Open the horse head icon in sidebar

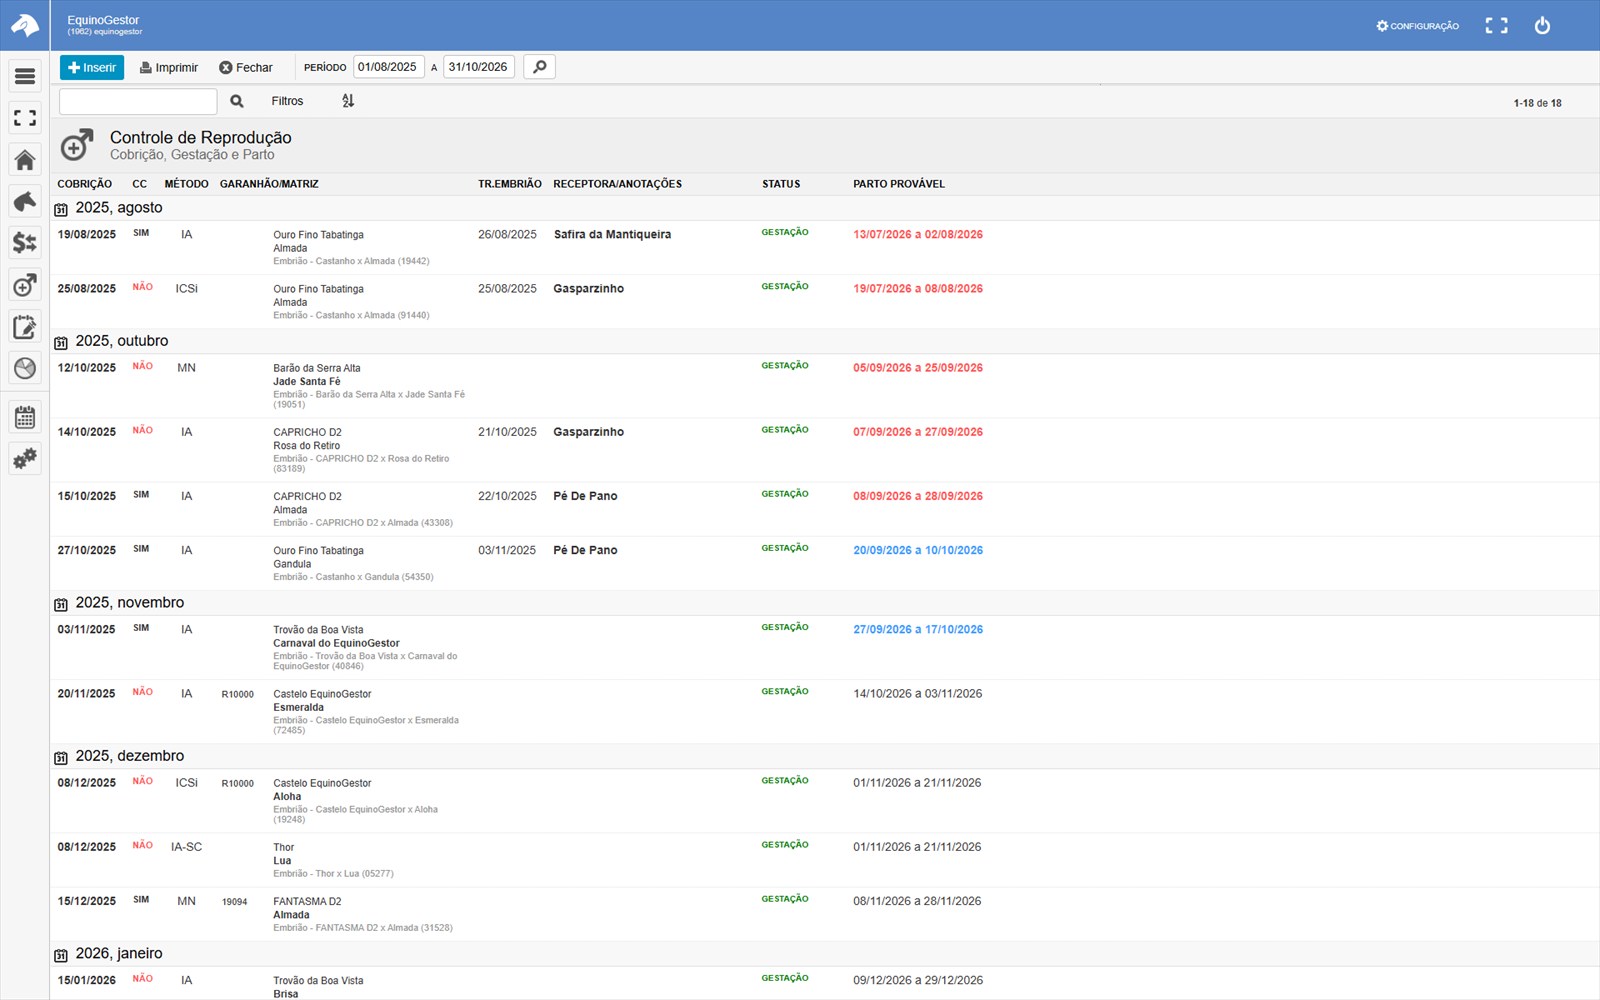(x=25, y=201)
